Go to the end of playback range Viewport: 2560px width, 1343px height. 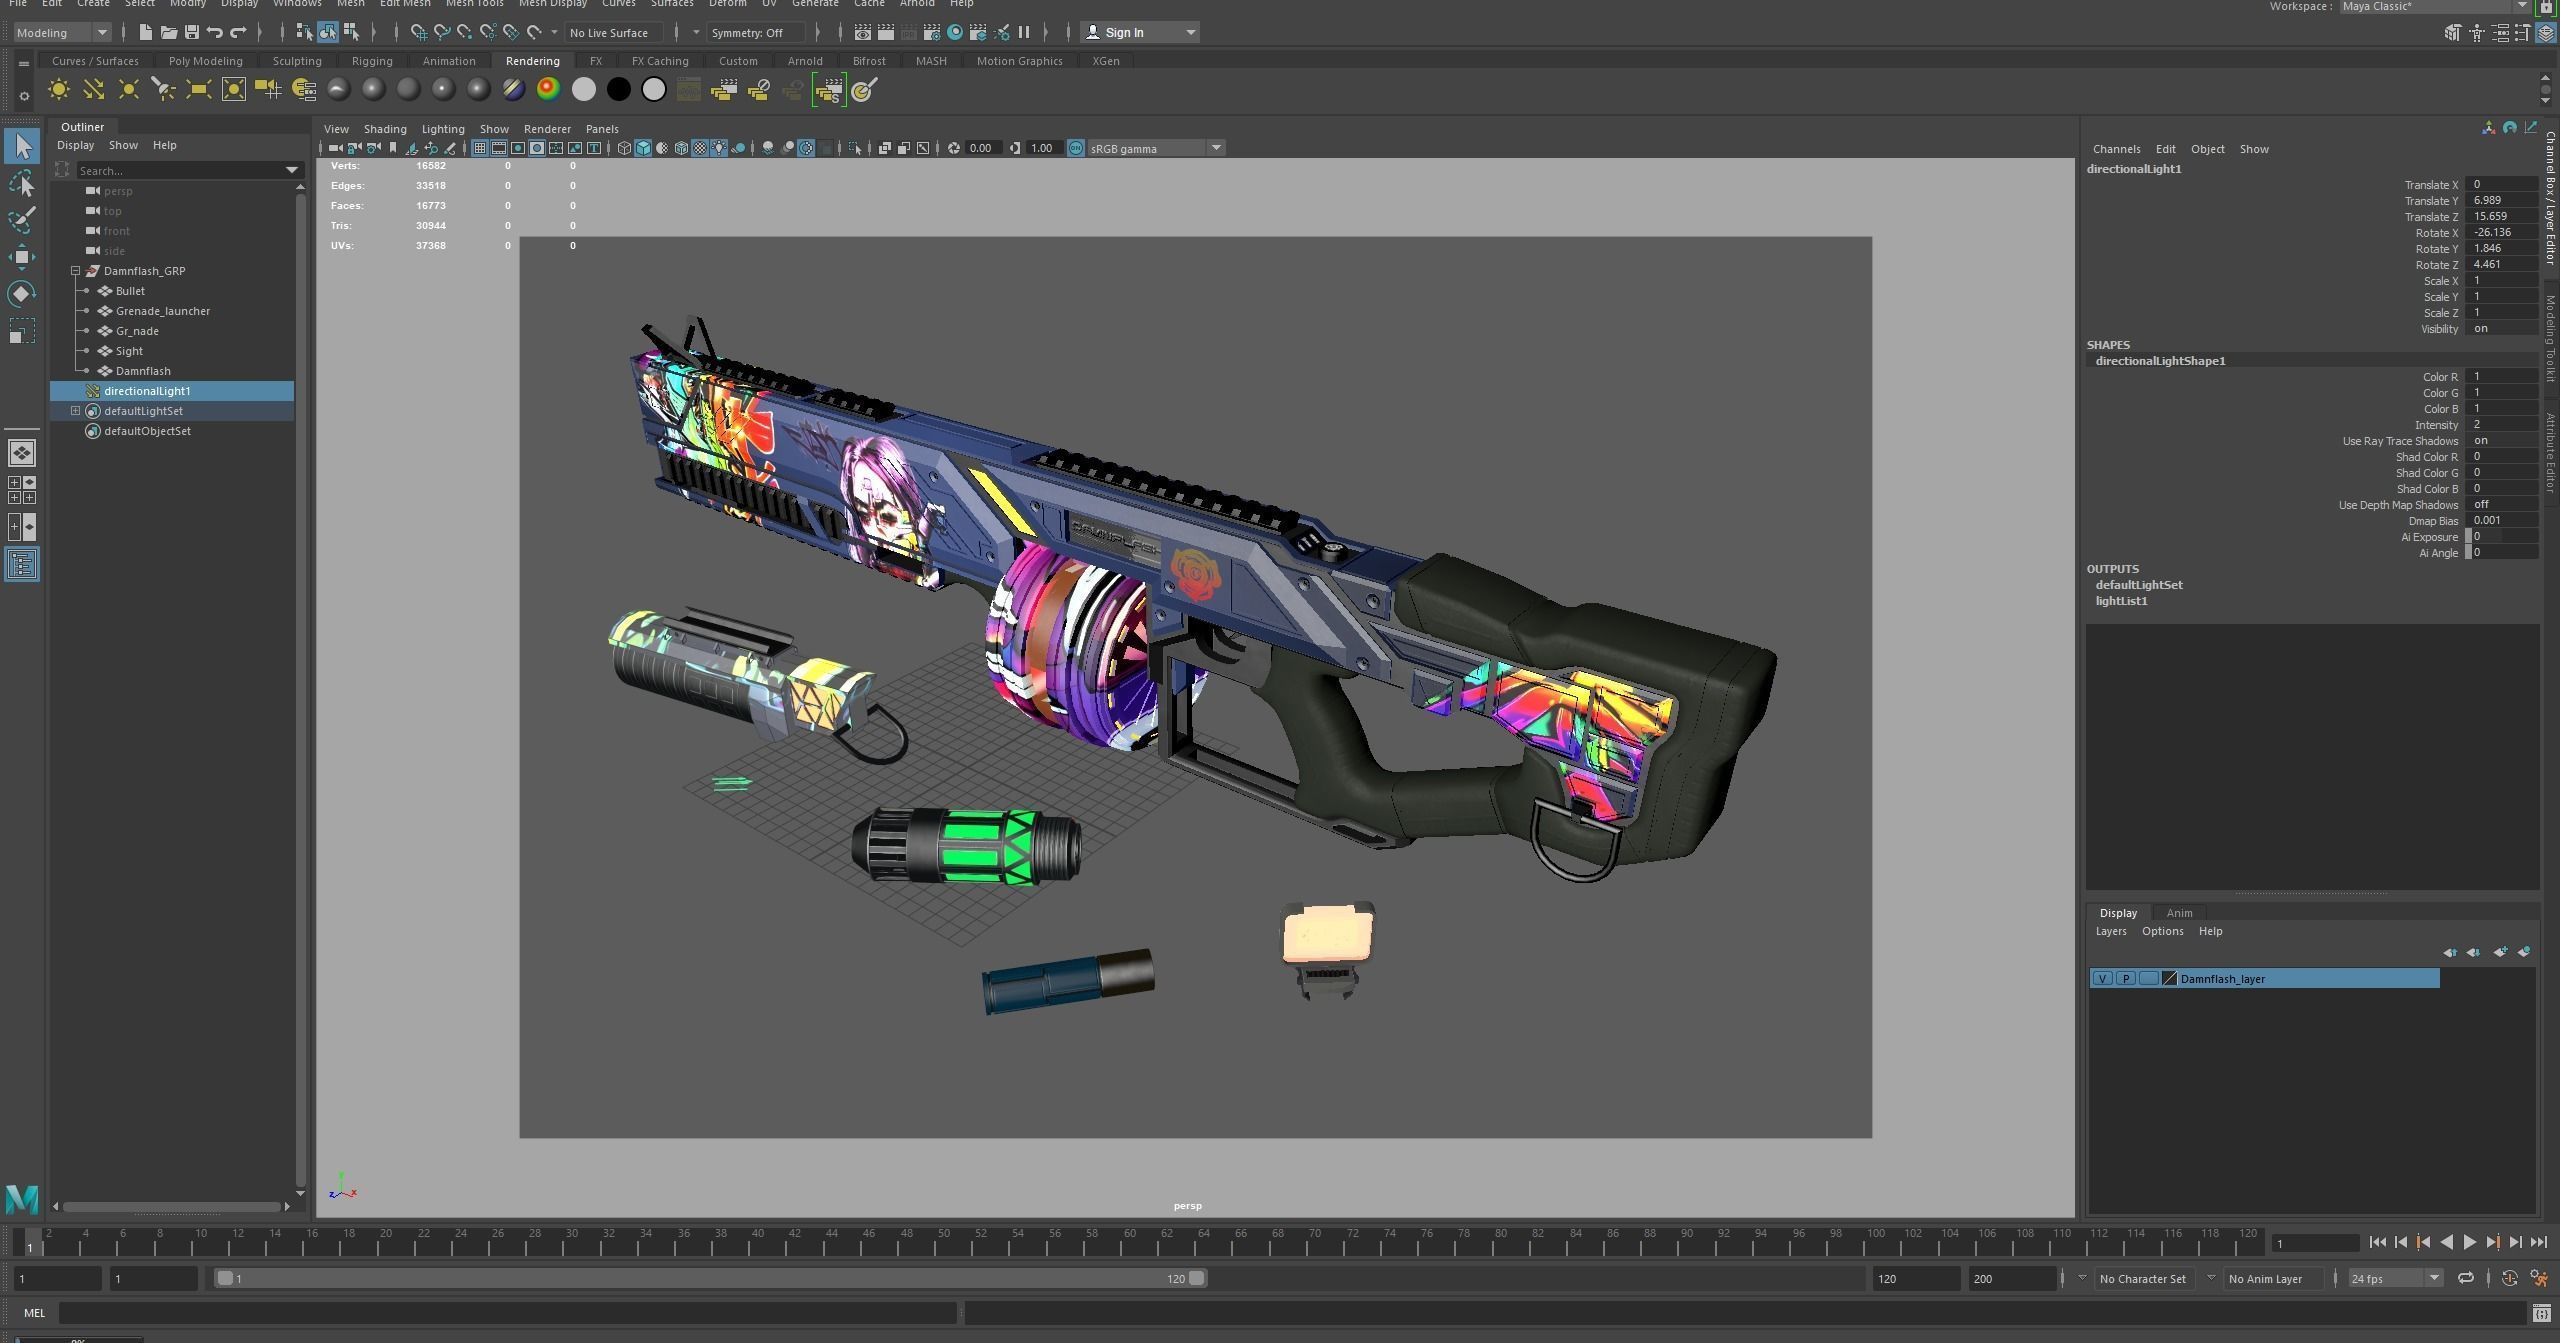2539,1242
